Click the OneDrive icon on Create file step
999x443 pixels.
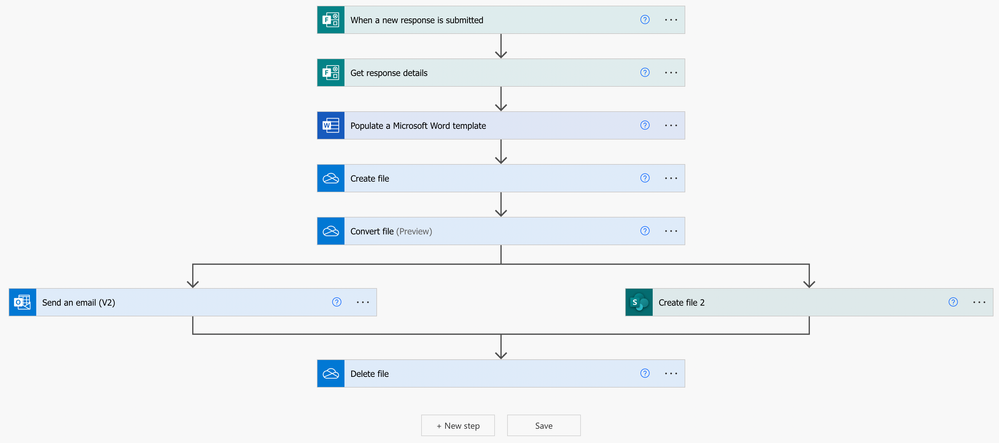click(x=331, y=179)
